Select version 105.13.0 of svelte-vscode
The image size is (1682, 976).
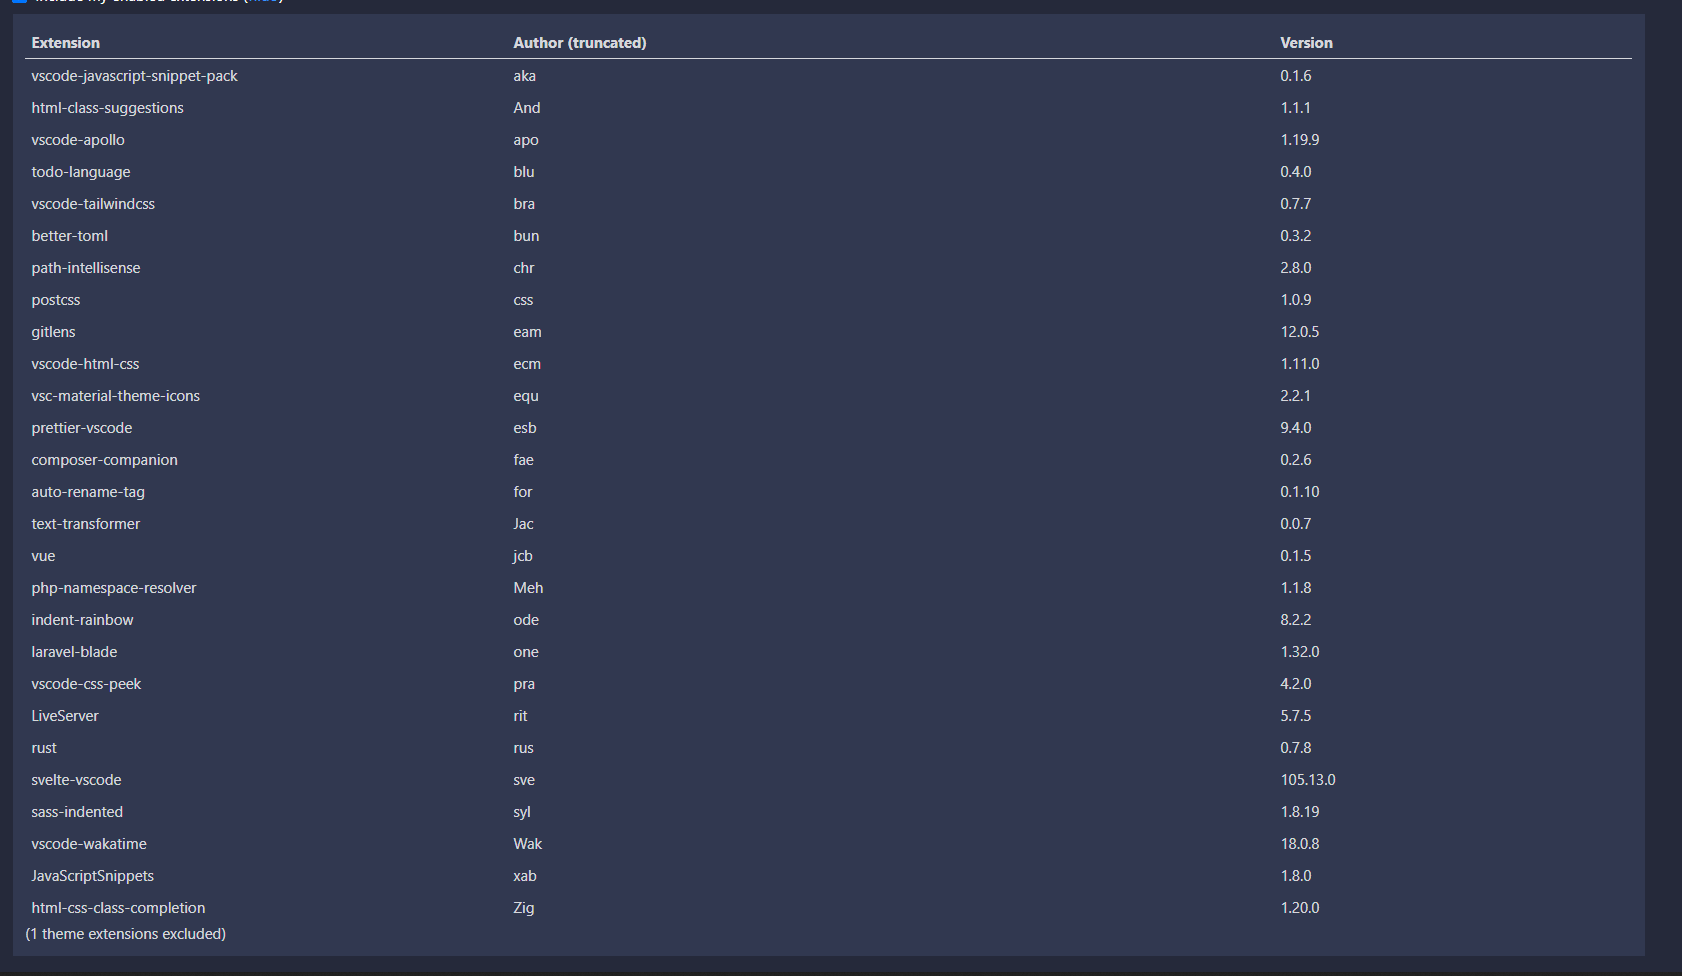(1308, 780)
